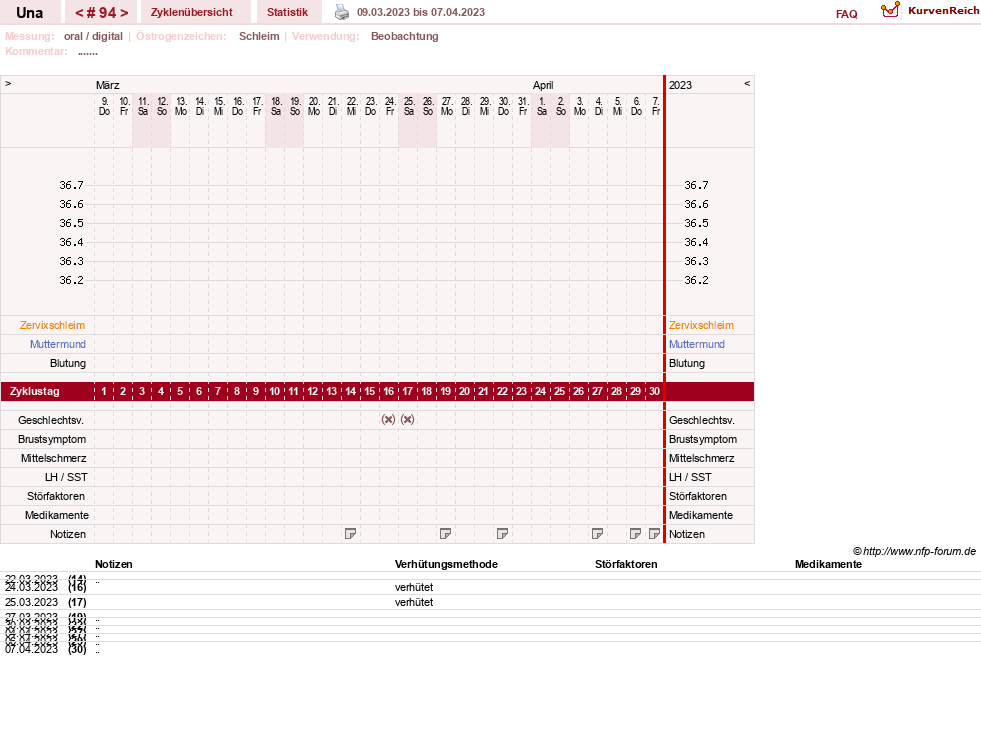Click the left Störfaktoren row label
Viewport: 981px width, 743px height.
coord(56,496)
